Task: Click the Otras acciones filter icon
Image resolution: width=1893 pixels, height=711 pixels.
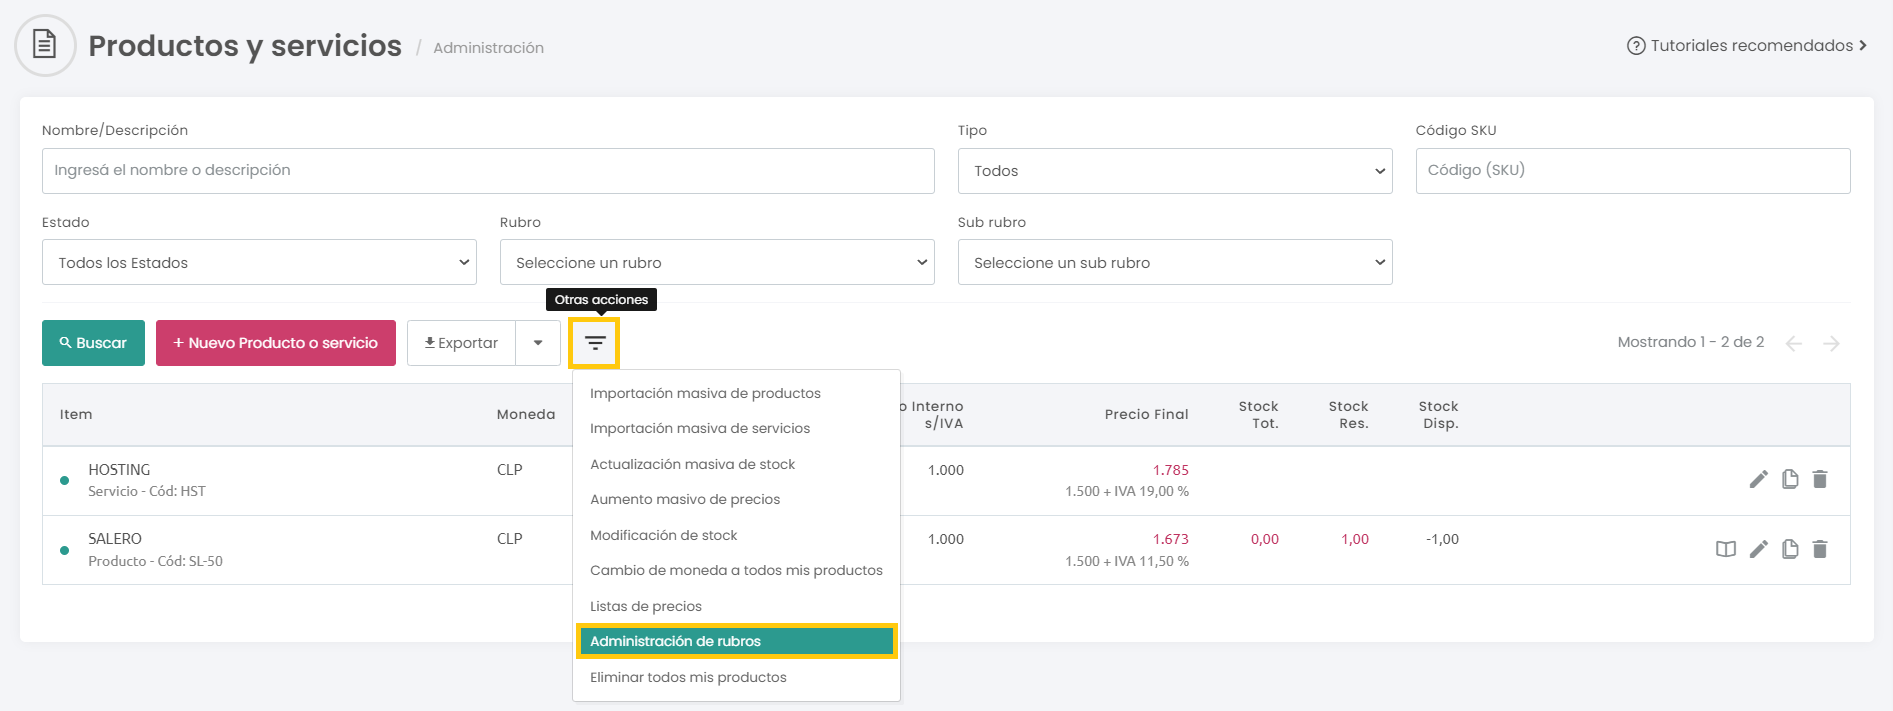Action: tap(594, 343)
